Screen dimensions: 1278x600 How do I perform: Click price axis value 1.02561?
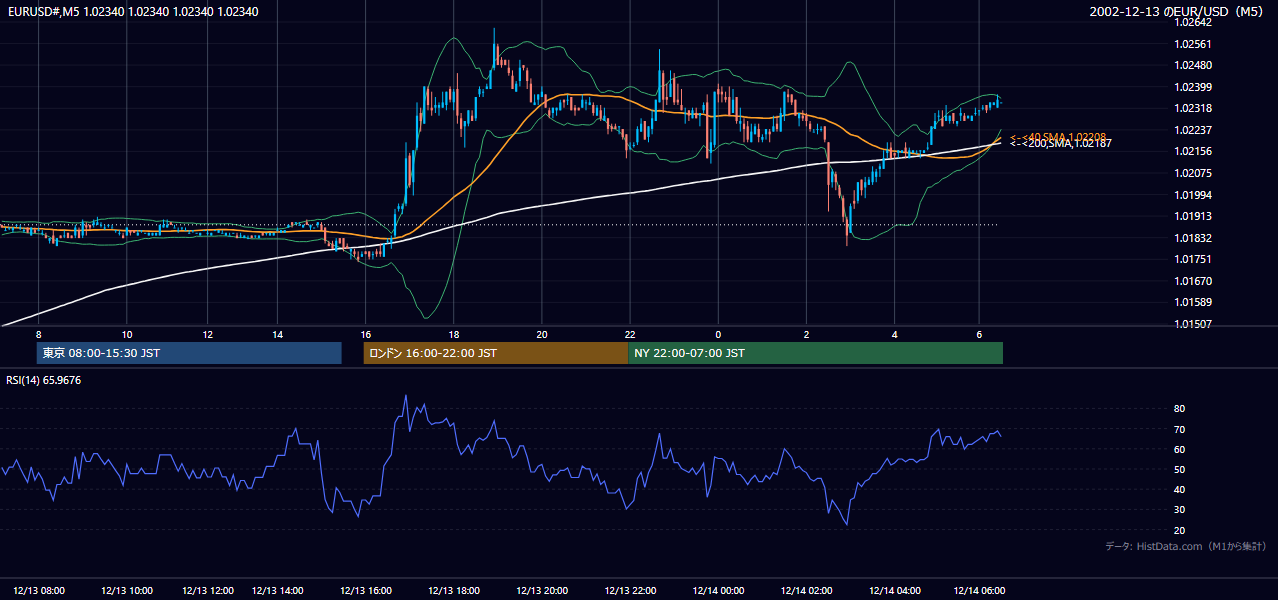click(1194, 44)
